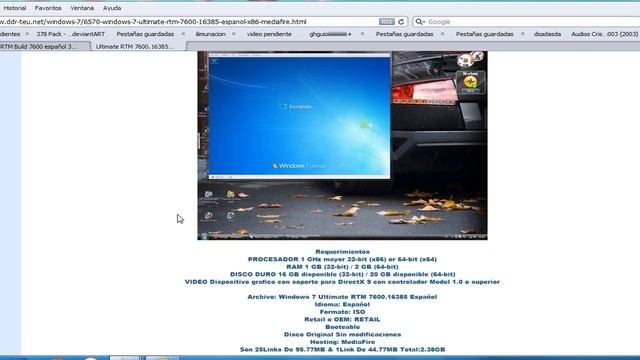Image resolution: width=640 pixels, height=360 pixels.
Task: Open the Ventana menu
Action: [x=82, y=8]
